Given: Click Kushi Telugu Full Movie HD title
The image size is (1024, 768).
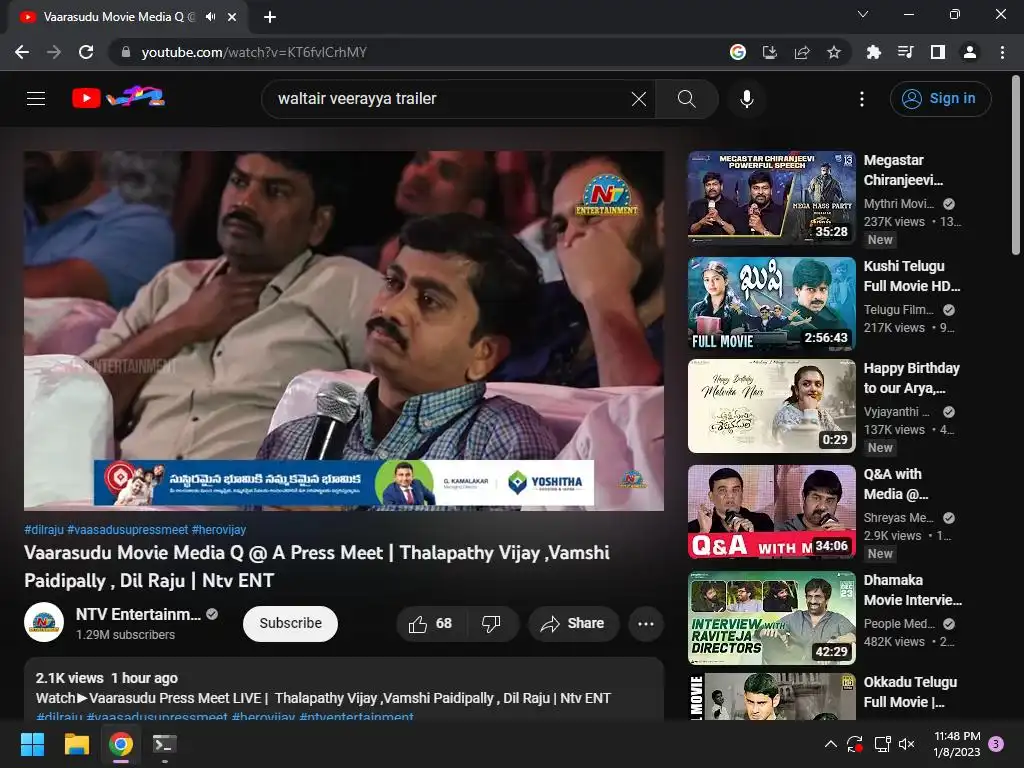Looking at the screenshot, I should pos(912,276).
